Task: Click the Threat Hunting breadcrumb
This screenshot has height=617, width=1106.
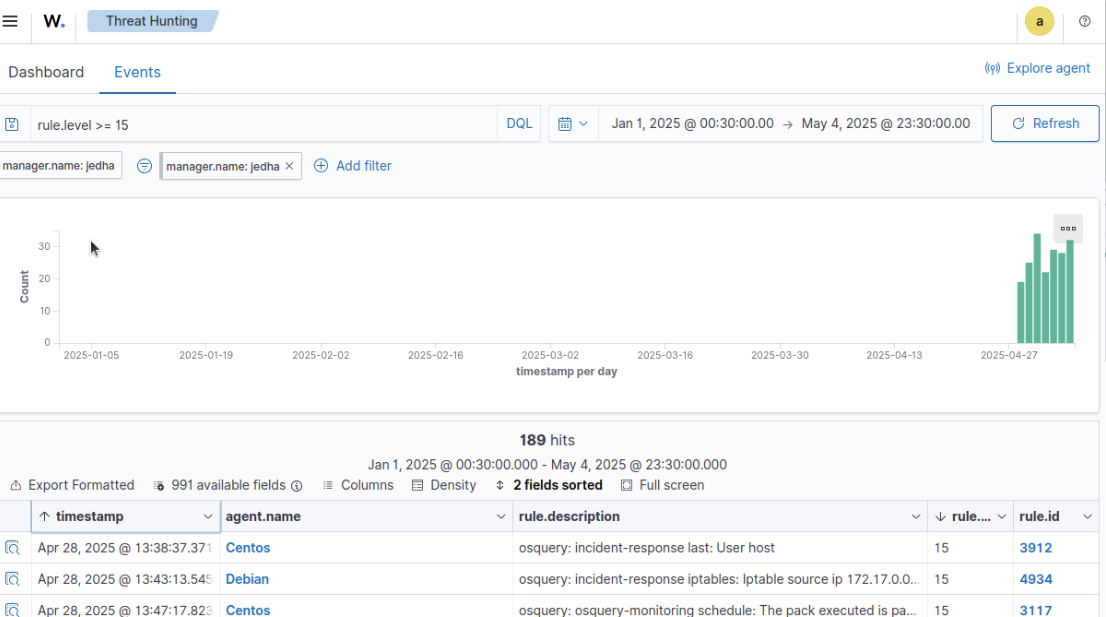Action: click(x=152, y=21)
